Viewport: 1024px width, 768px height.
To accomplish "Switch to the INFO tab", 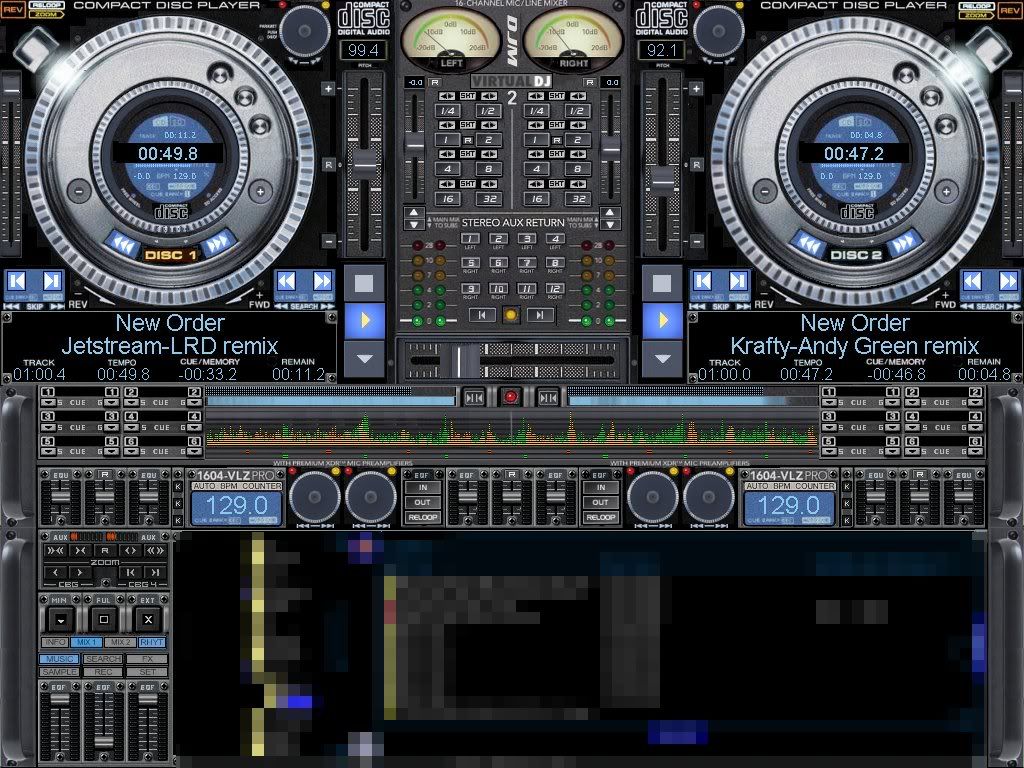I will click(55, 643).
